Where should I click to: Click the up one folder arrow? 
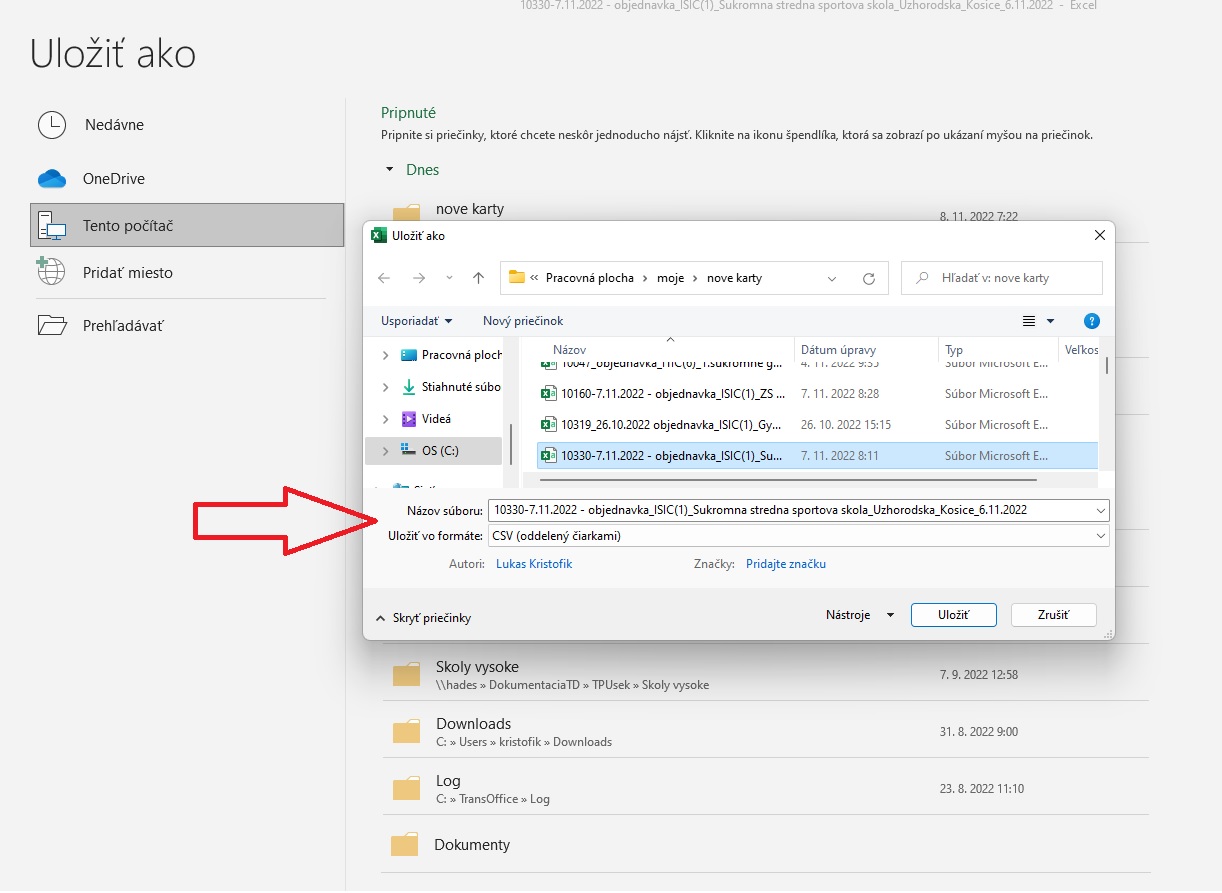478,278
